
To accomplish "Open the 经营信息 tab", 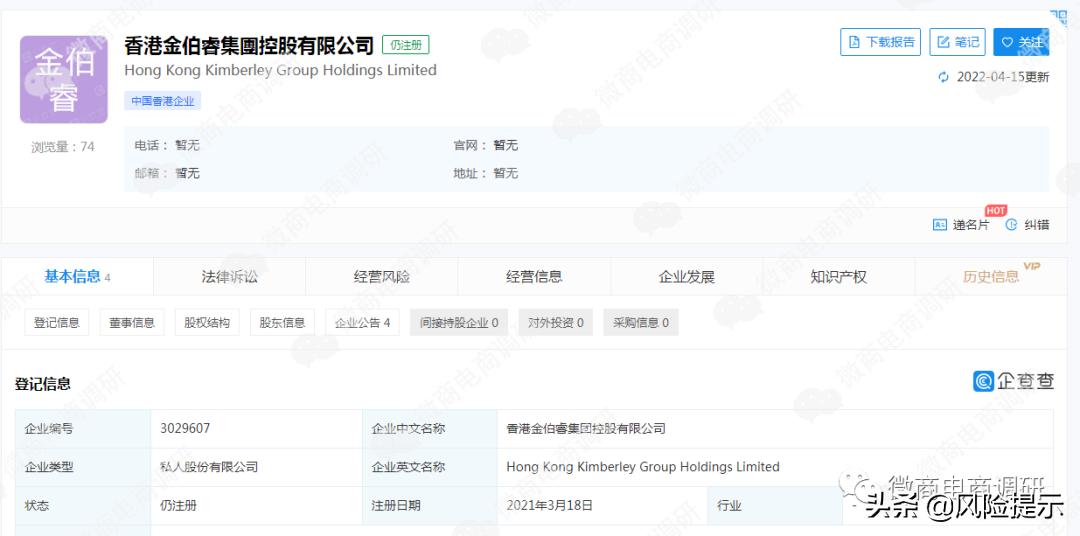I will (x=534, y=277).
